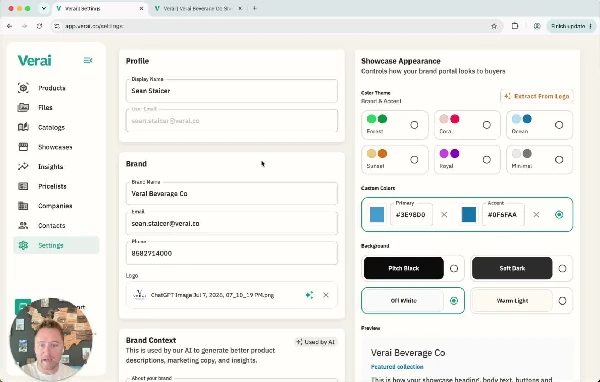Screen dimensions: 600x382
Task: Click the Featured collection link in preview
Action: coord(397,367)
